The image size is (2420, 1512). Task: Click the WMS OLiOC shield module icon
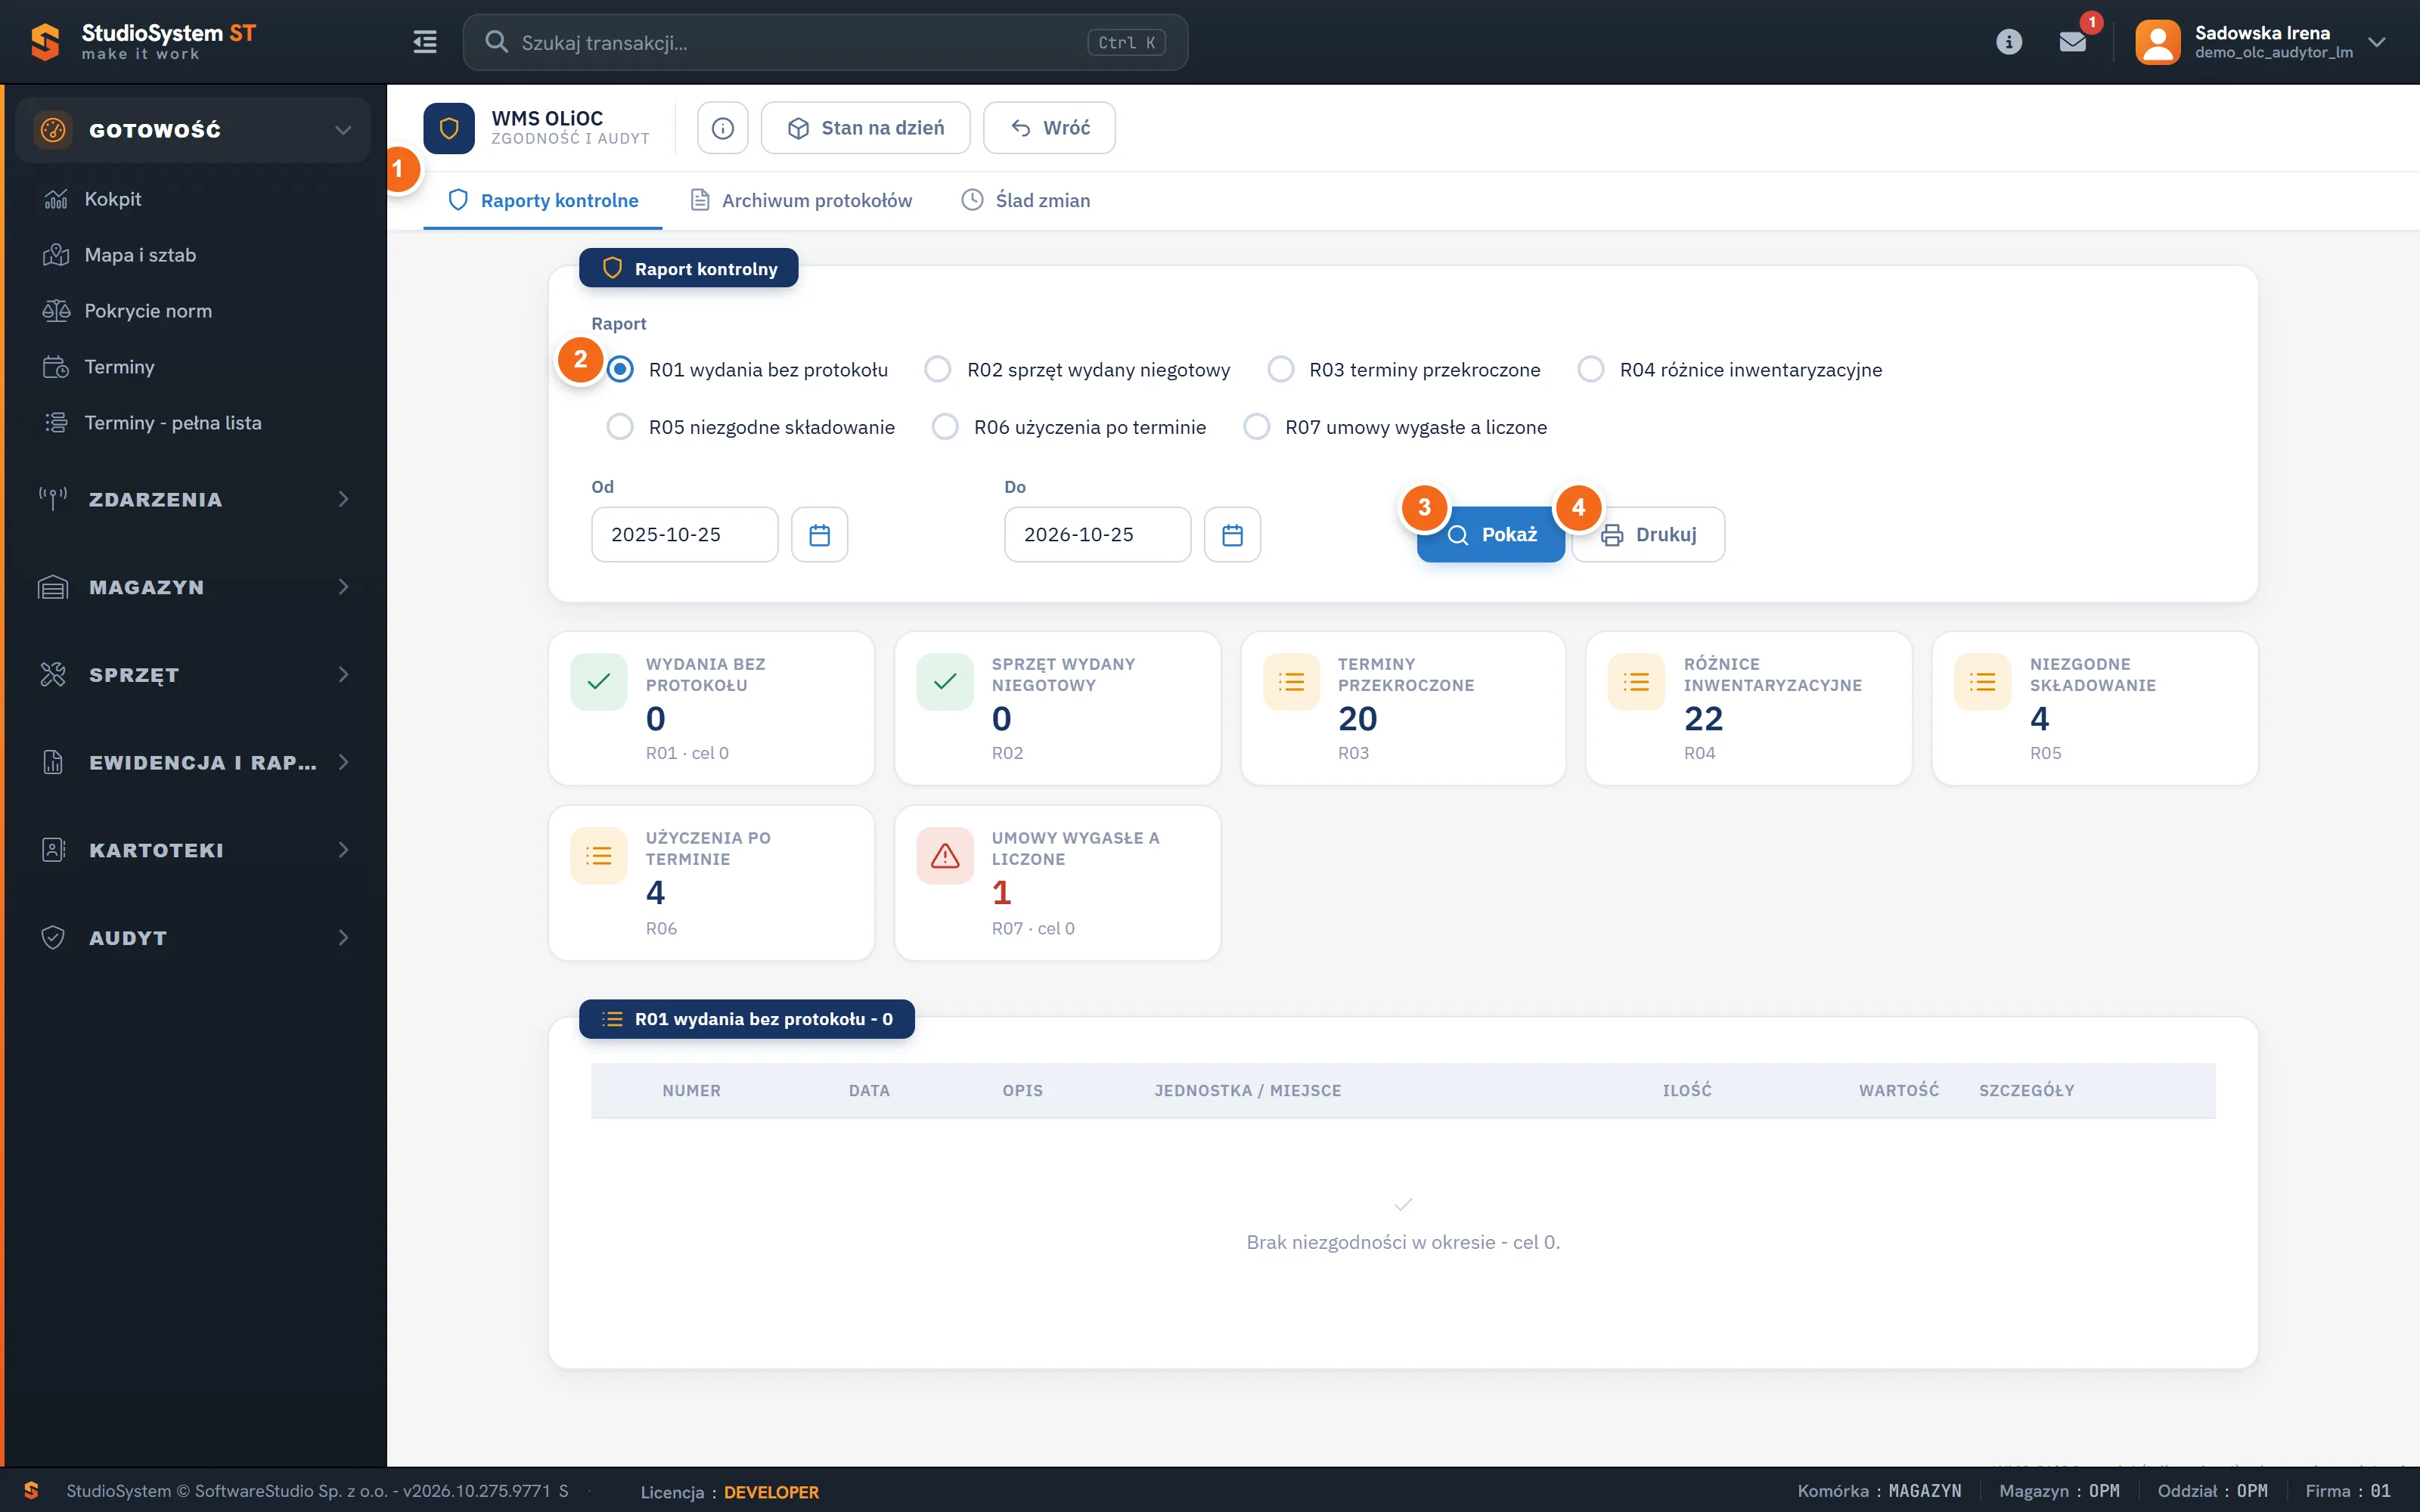click(x=449, y=128)
